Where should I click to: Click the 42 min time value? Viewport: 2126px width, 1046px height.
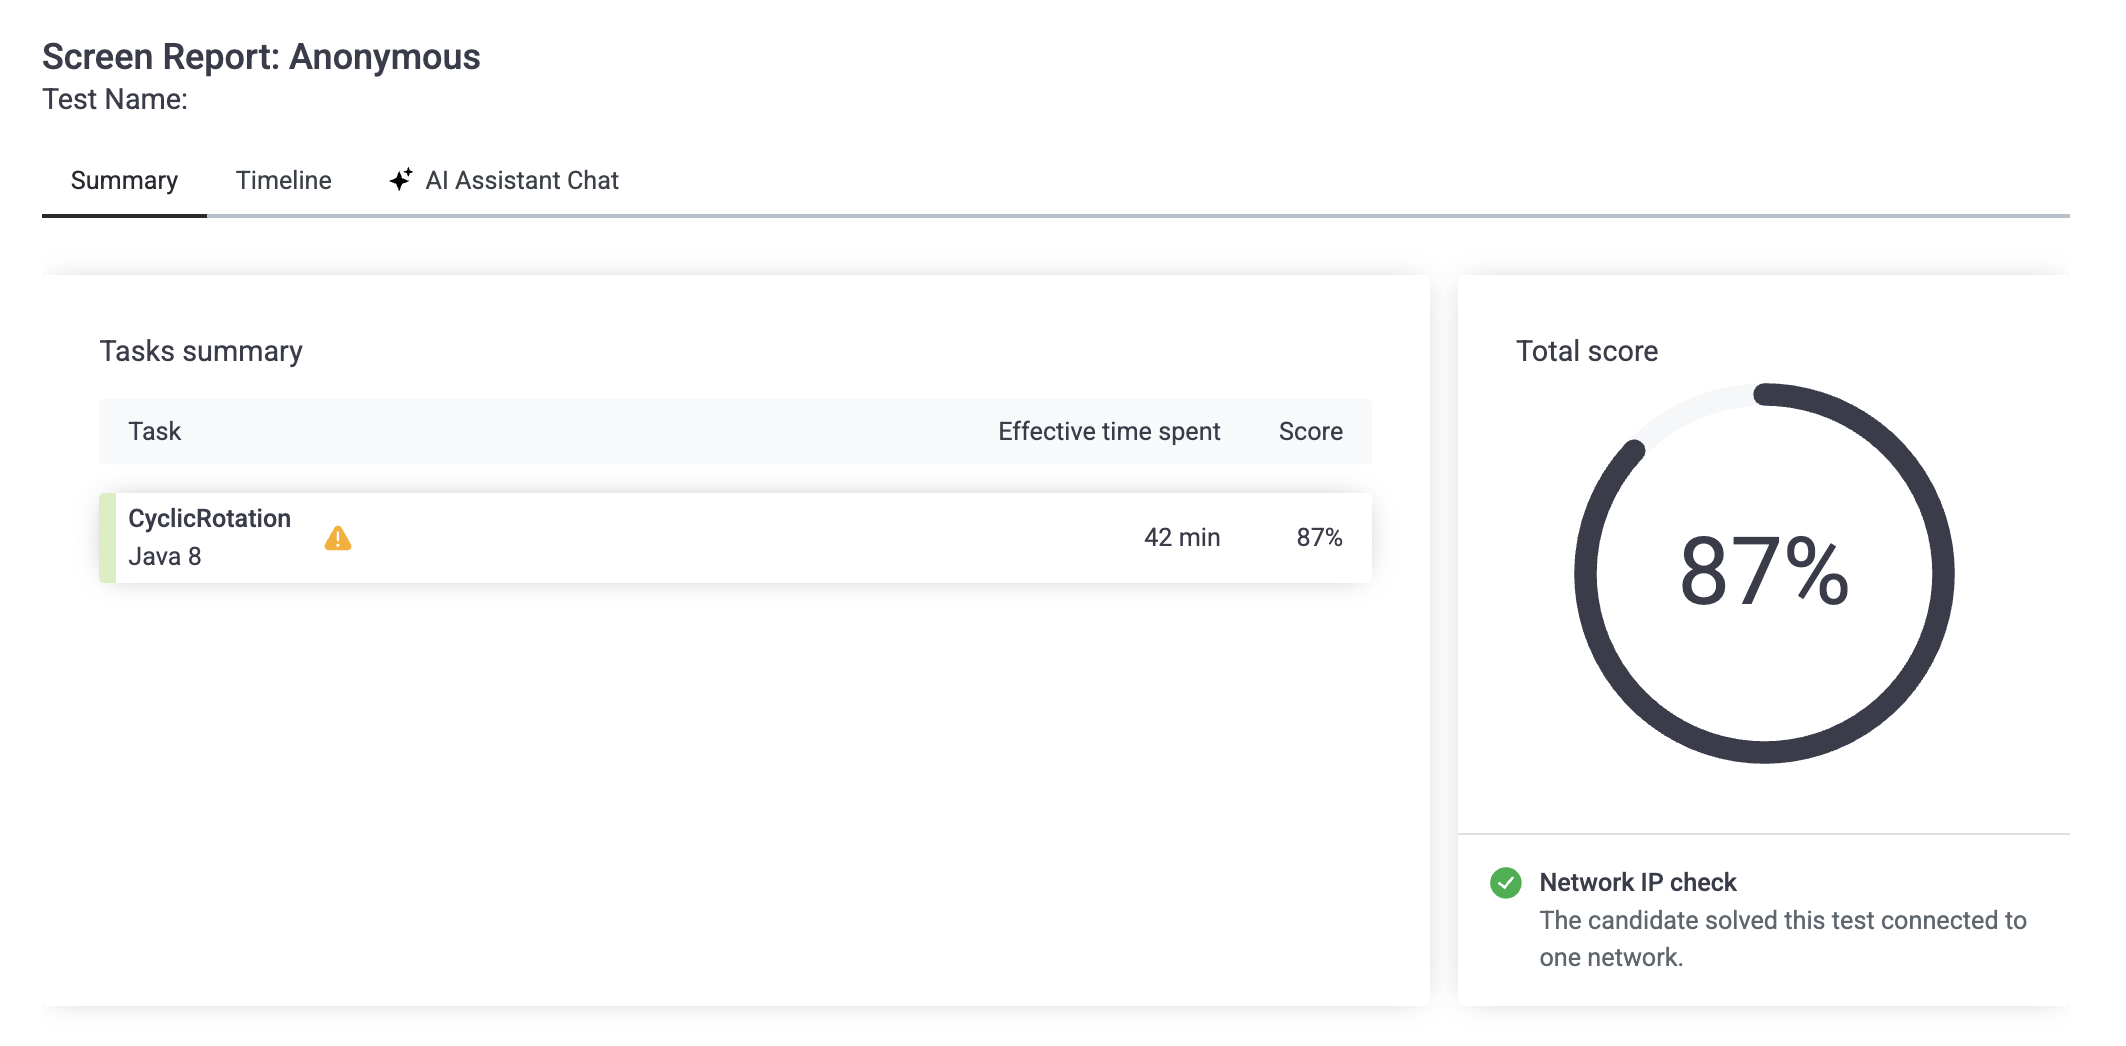[x=1181, y=538]
